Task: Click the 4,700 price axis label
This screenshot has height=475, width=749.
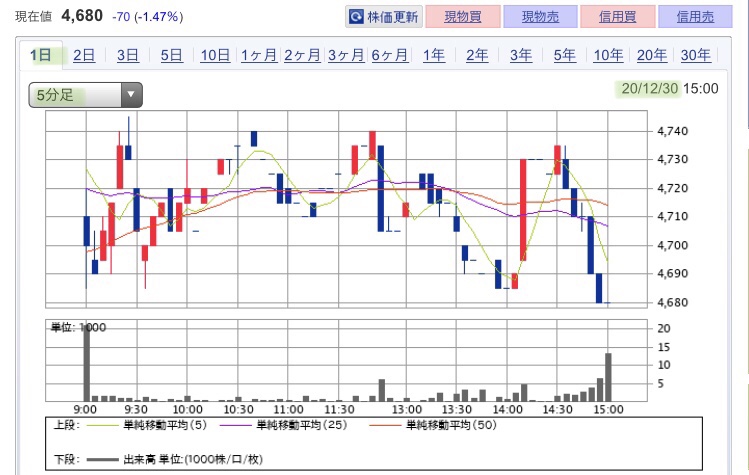Action: 673,245
